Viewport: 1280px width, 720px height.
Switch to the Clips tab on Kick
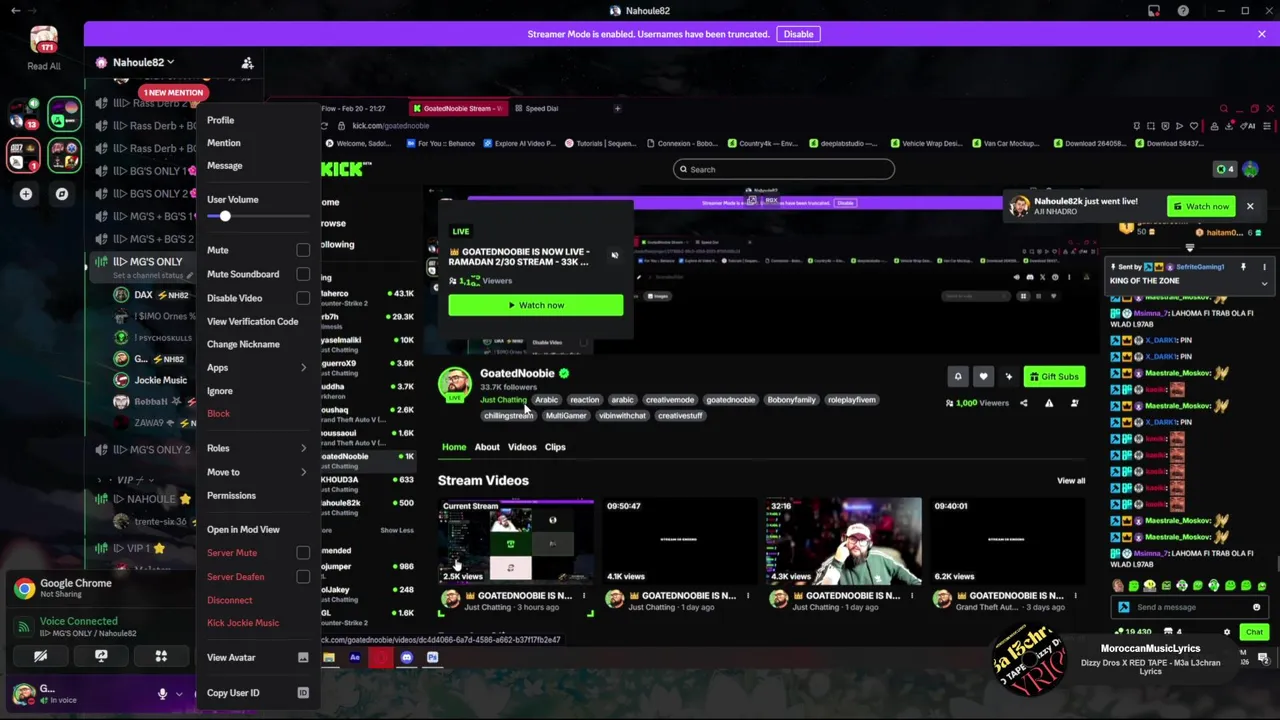click(555, 447)
